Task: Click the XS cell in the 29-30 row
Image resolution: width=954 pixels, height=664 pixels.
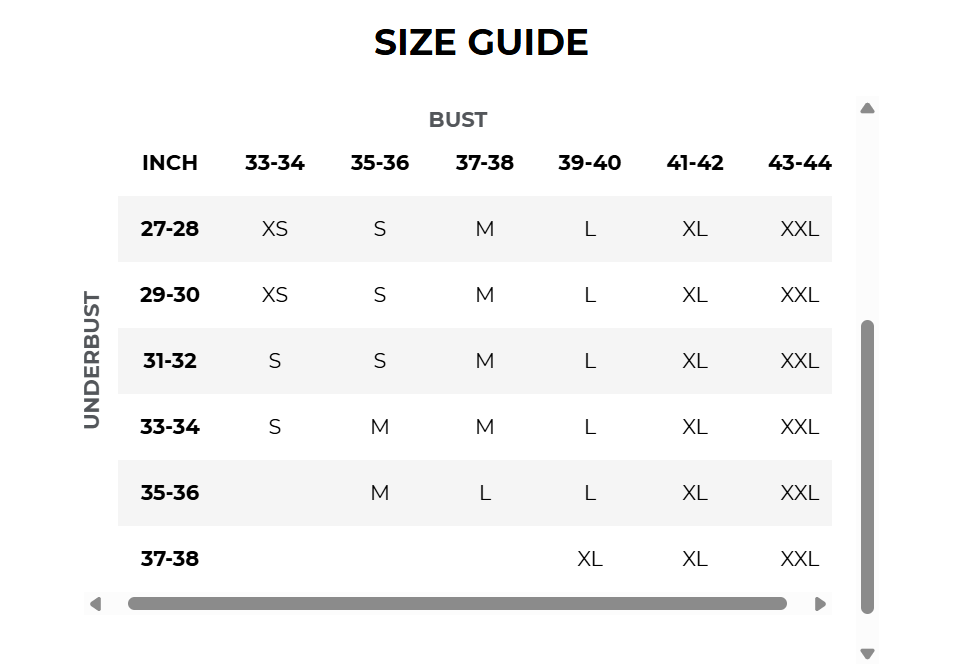Action: [274, 295]
